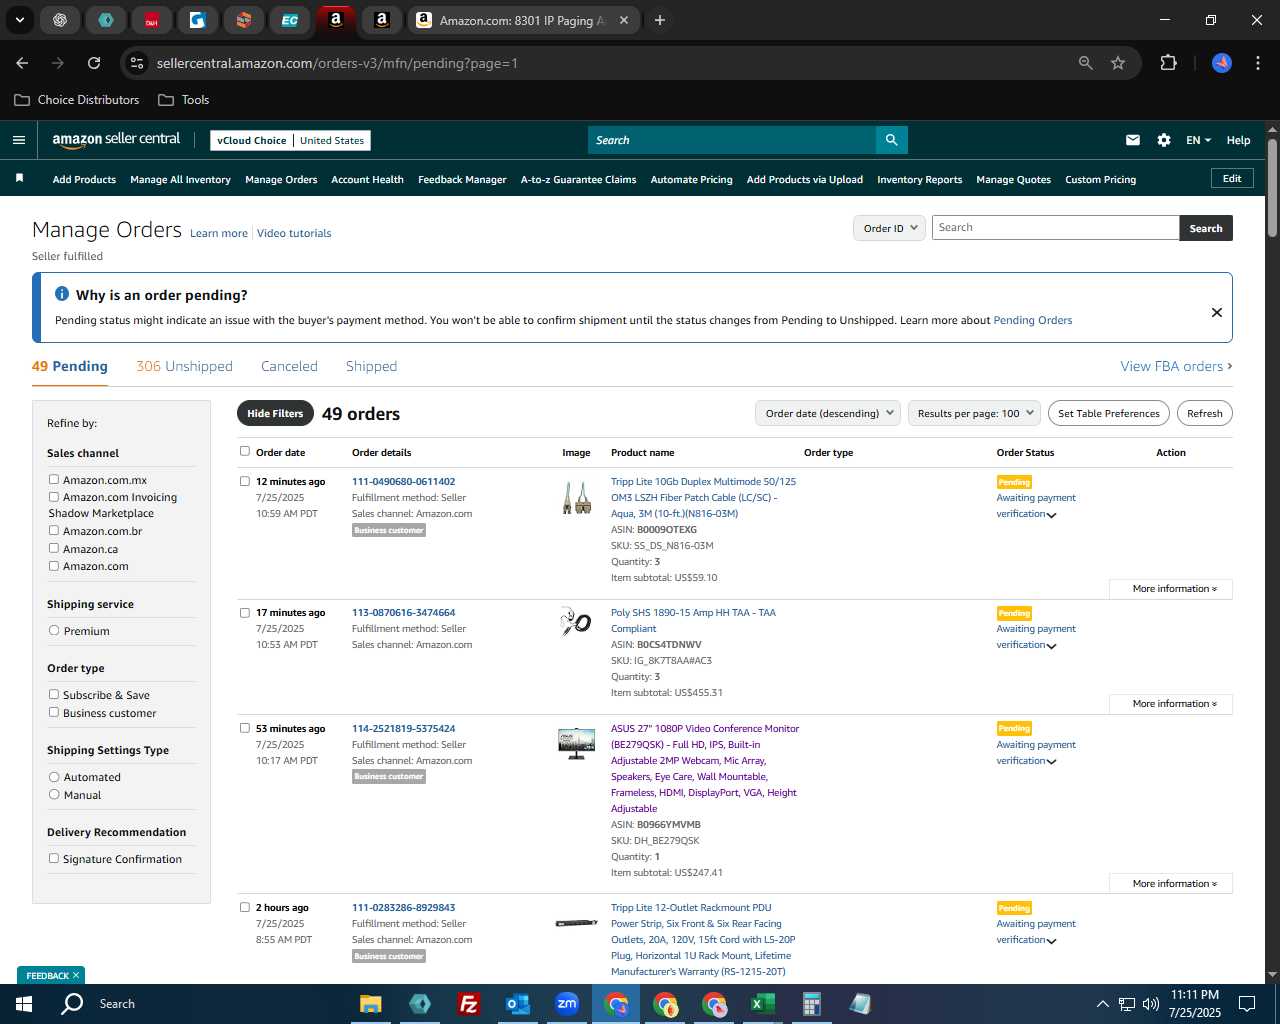This screenshot has height=1024, width=1280.
Task: Open the Order date sort dropdown
Action: [828, 413]
